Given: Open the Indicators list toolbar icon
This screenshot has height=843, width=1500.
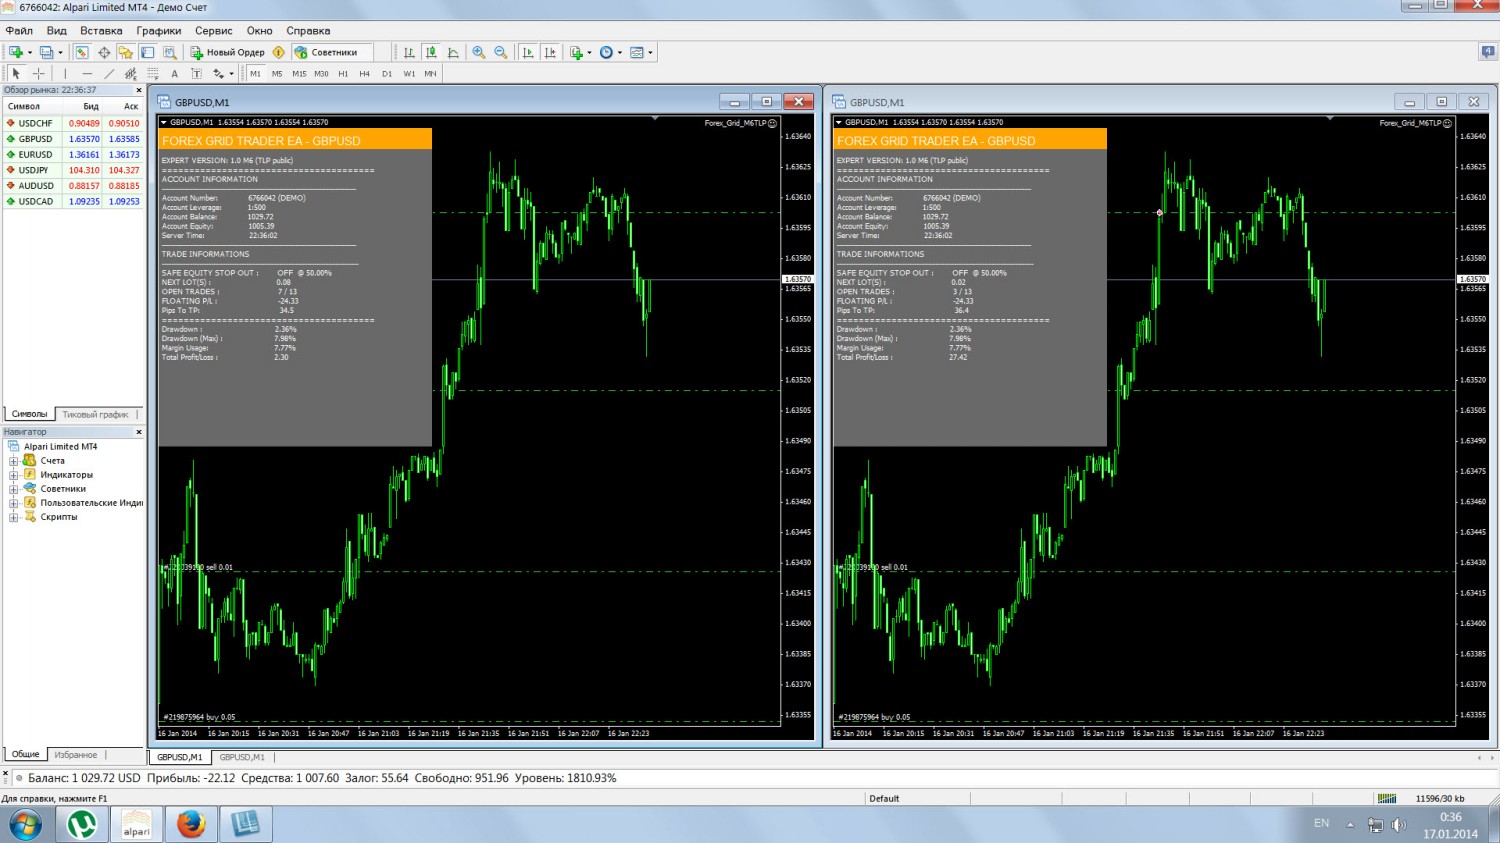Looking at the screenshot, I should click(576, 52).
